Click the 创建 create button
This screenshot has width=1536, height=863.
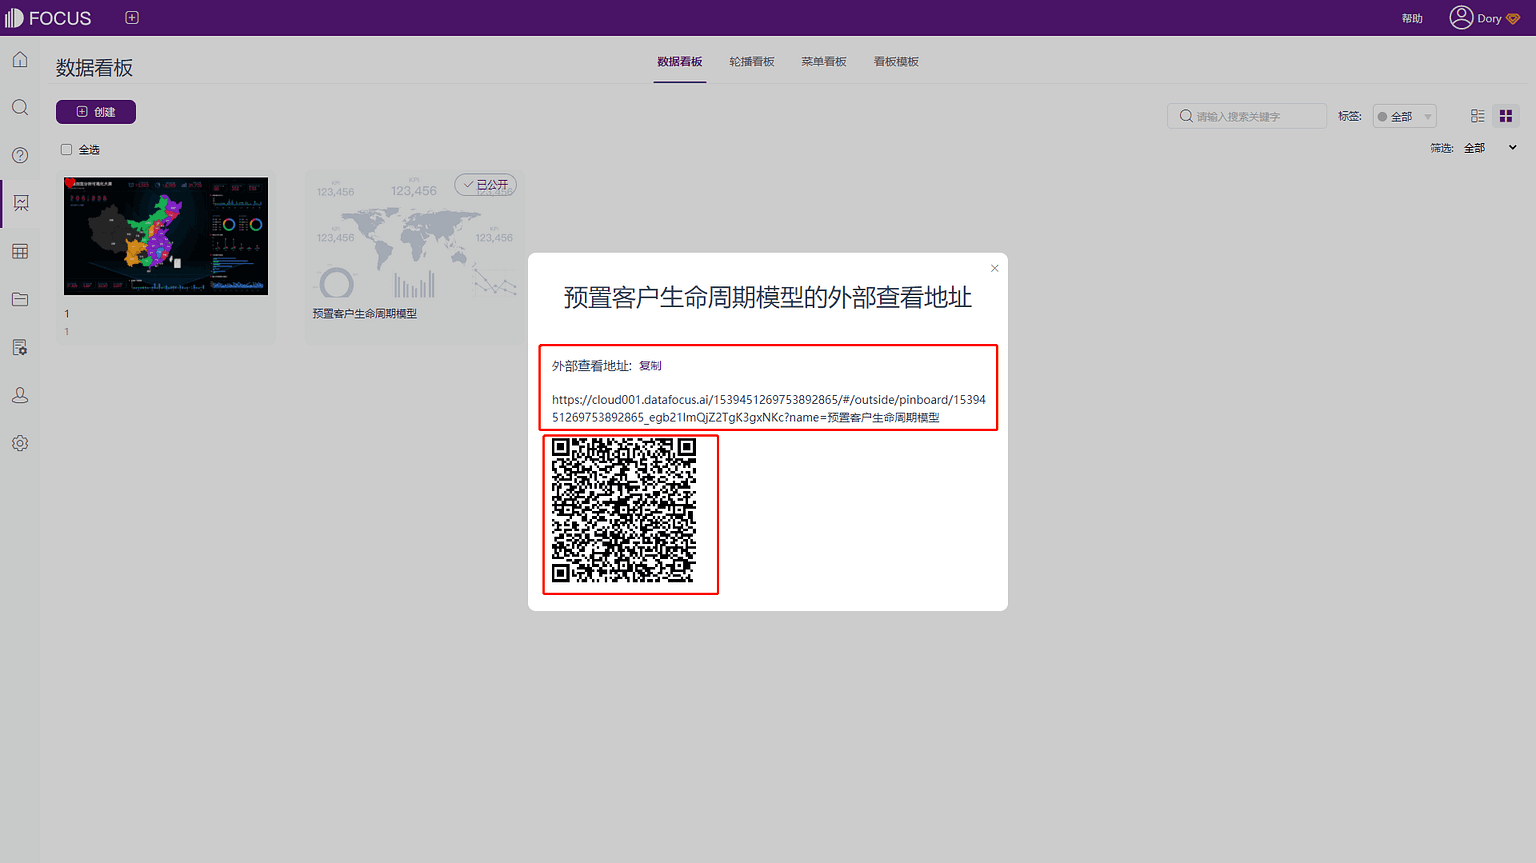96,112
